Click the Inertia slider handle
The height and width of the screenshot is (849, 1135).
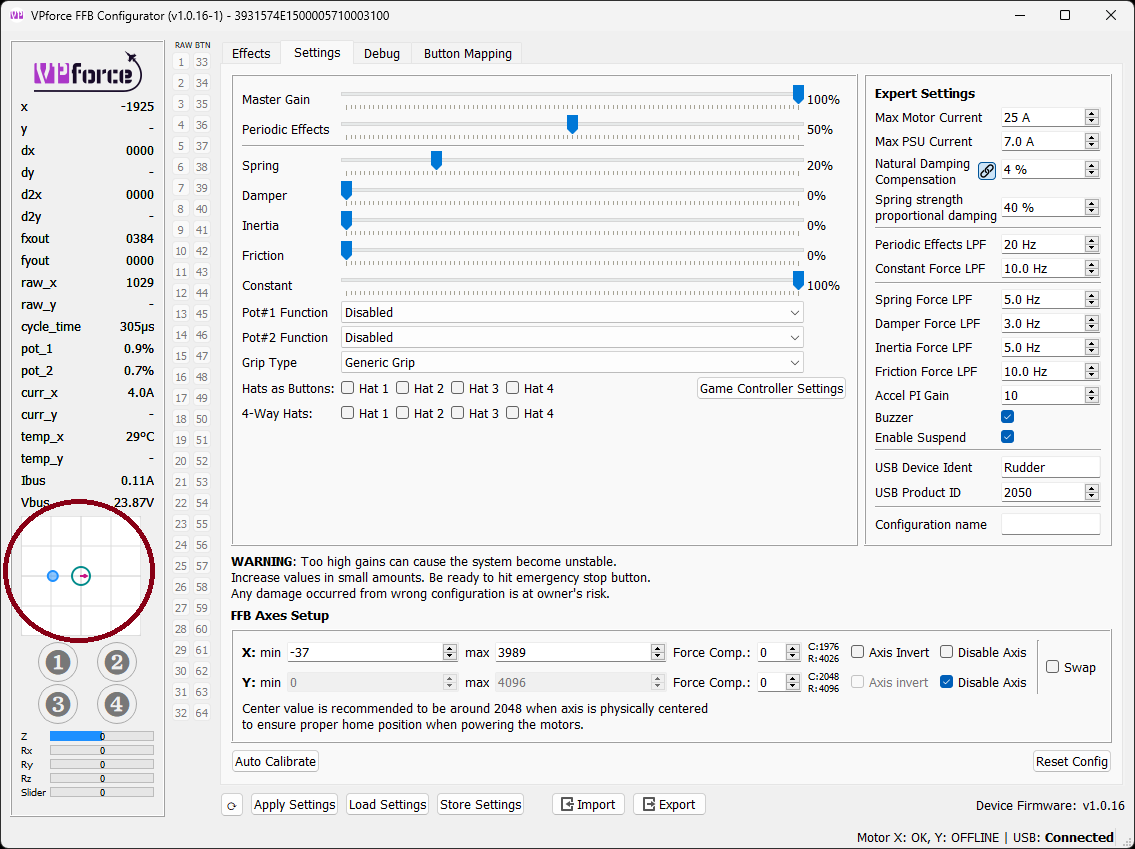click(347, 220)
